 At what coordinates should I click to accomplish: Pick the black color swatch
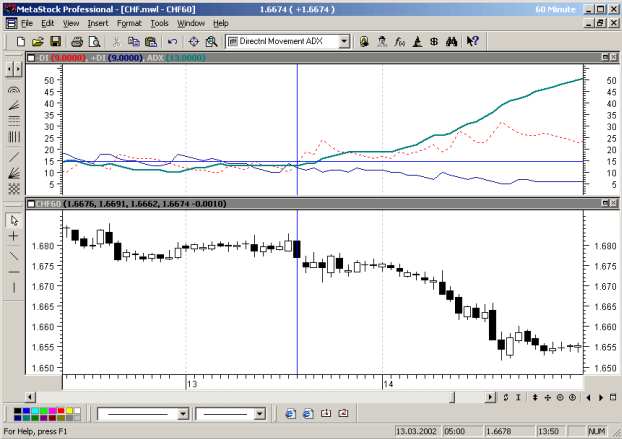(17, 411)
